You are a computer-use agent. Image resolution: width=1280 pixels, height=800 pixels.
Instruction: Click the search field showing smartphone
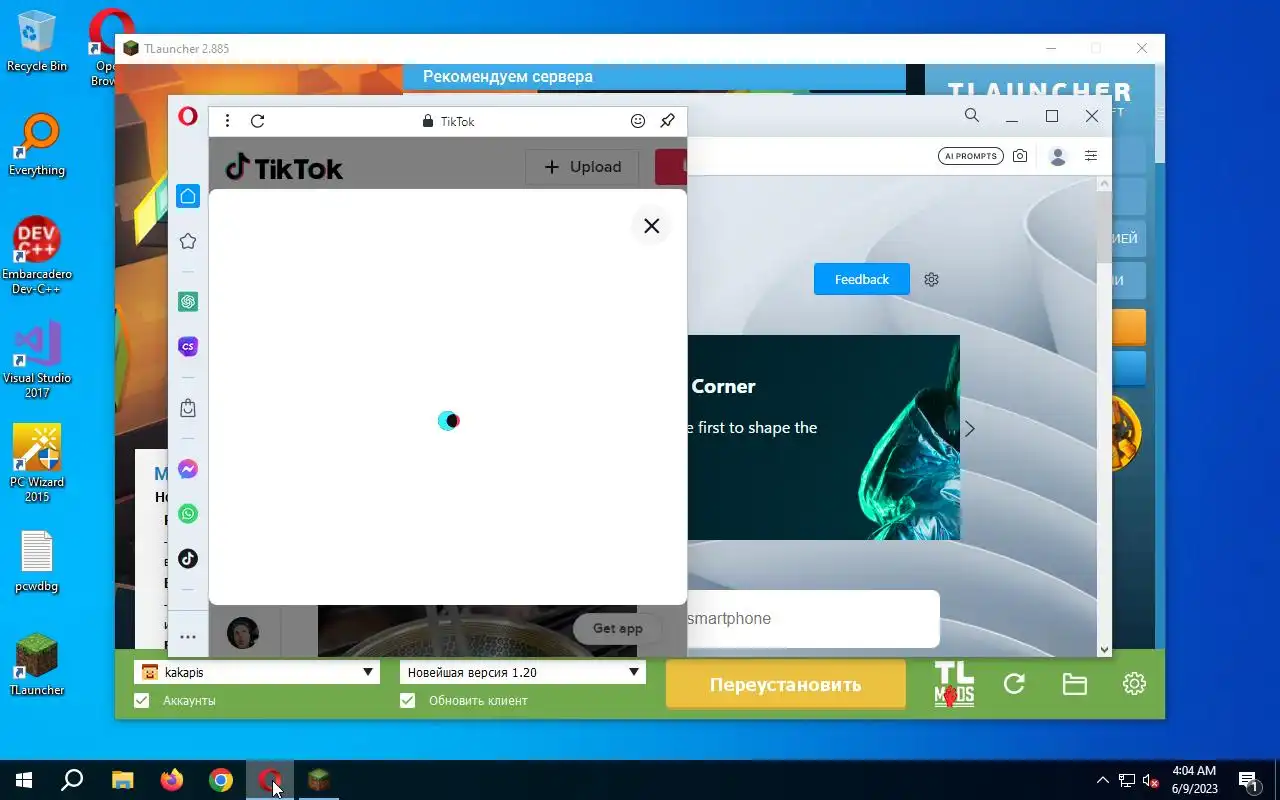(x=813, y=618)
